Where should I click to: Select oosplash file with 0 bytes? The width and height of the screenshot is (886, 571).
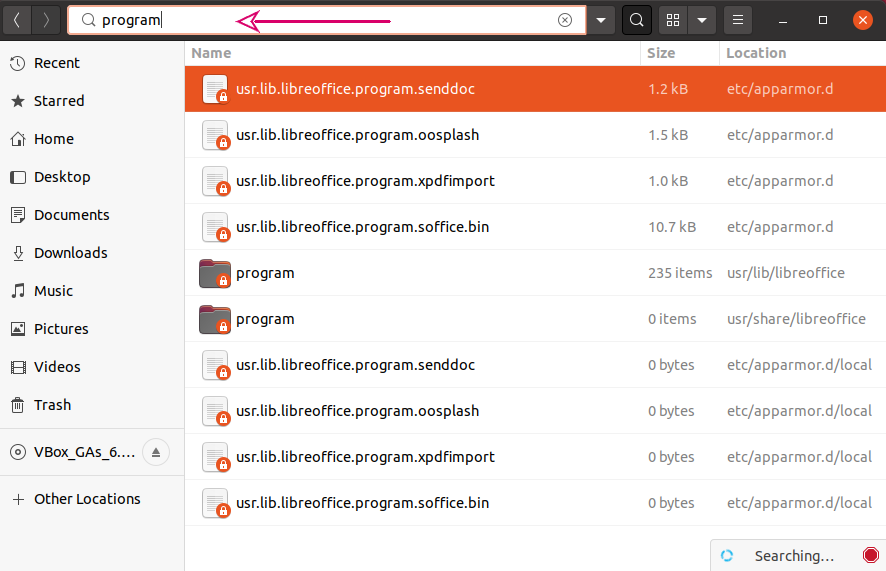(x=535, y=411)
